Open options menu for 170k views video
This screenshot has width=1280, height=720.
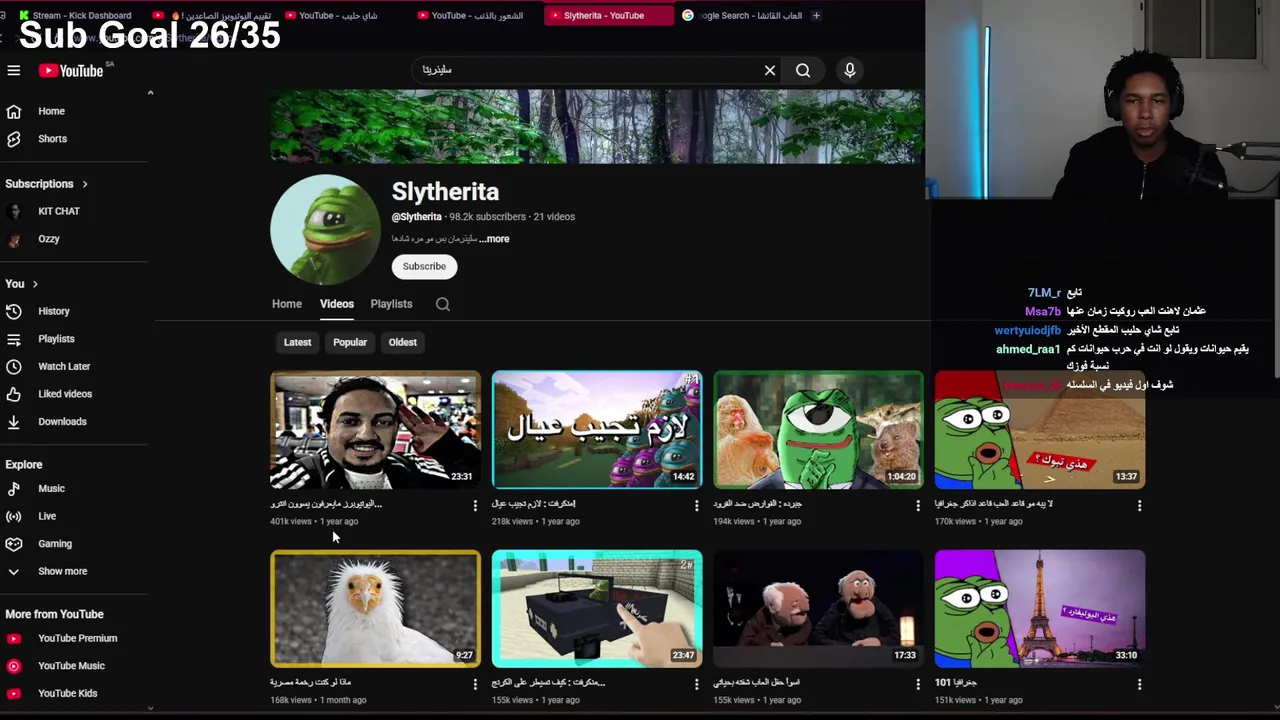[x=1139, y=506]
